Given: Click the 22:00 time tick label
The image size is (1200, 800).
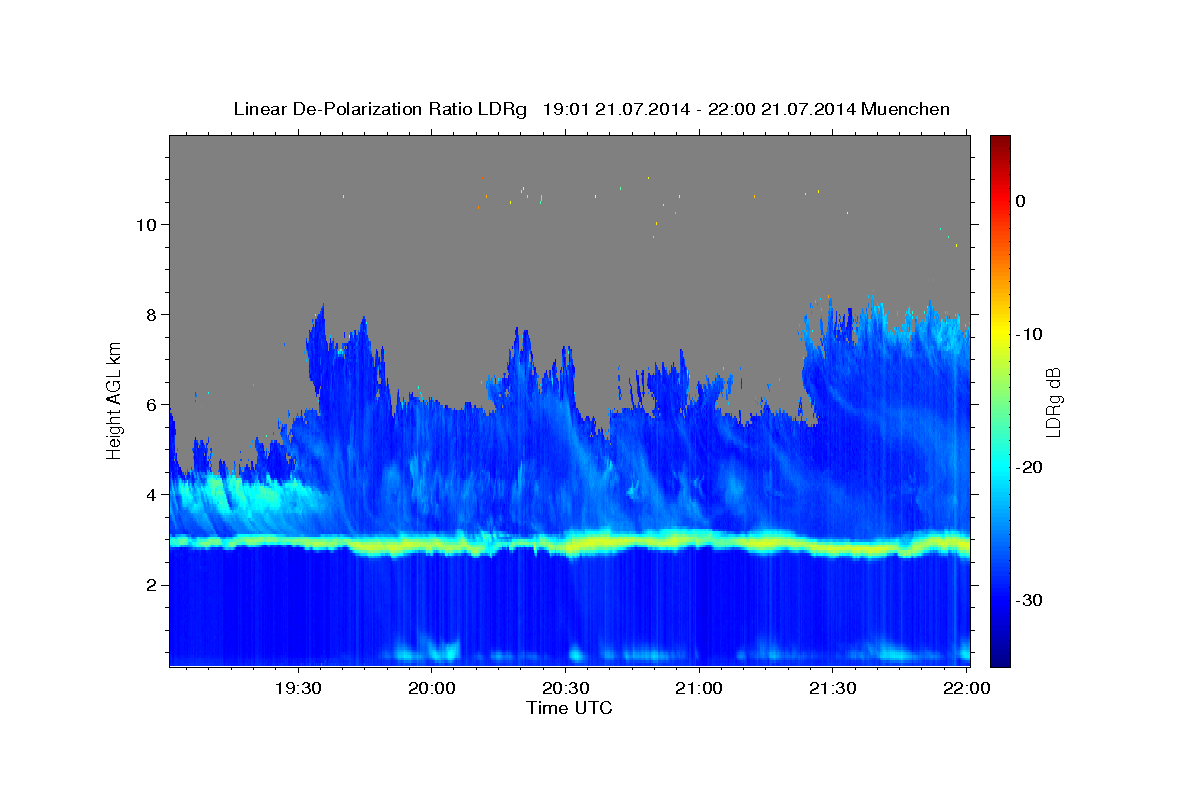Looking at the screenshot, I should (x=965, y=688).
